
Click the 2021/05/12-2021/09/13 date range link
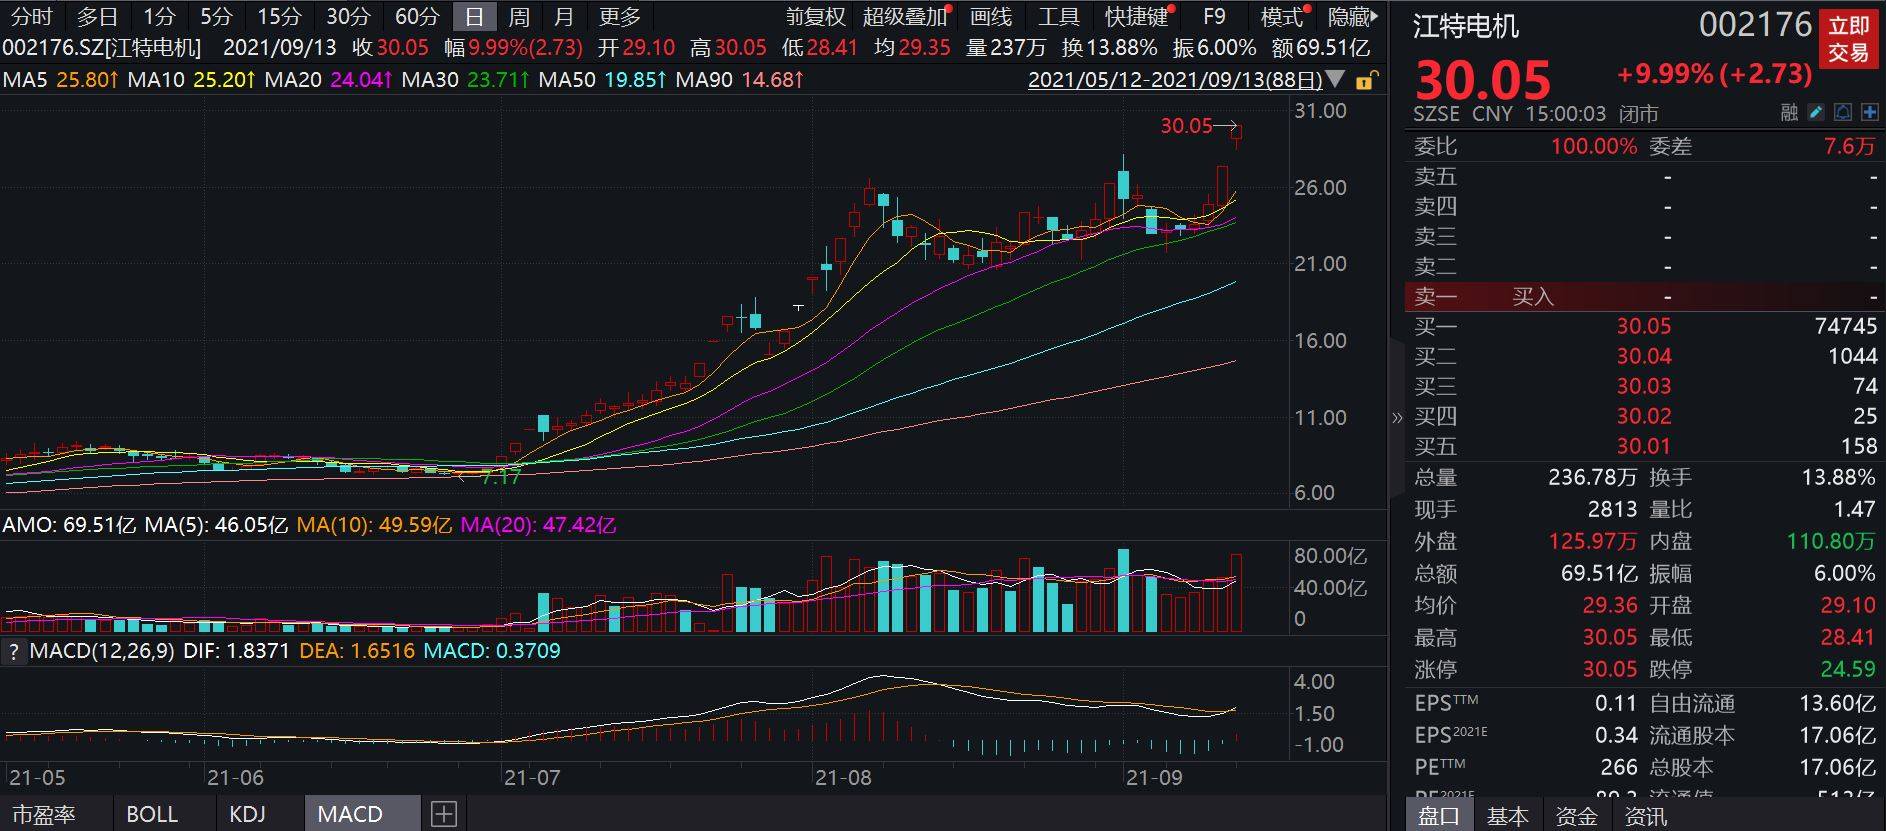[1175, 79]
